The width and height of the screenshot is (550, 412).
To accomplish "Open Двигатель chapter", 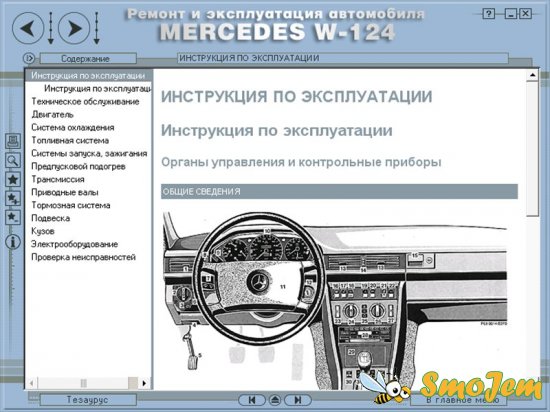I will point(52,115).
